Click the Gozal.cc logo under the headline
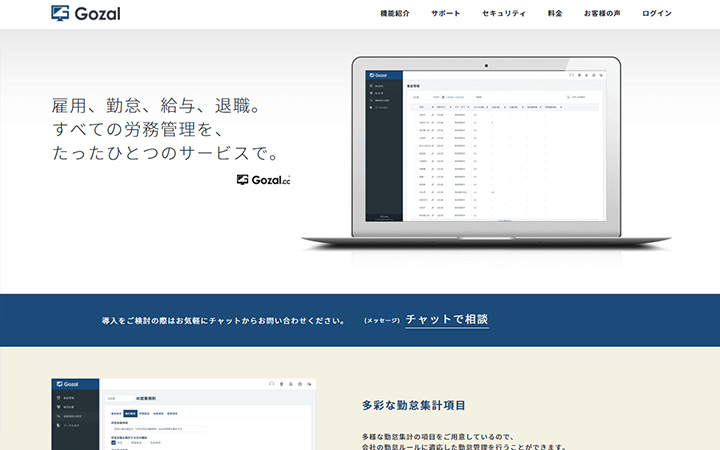 [x=264, y=180]
